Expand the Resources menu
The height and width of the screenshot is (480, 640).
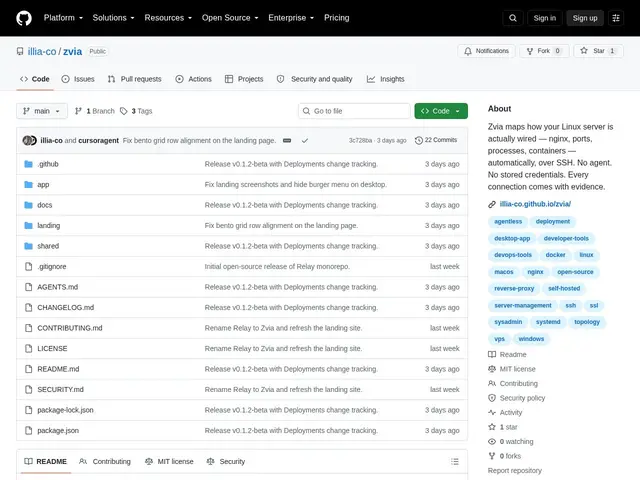(x=168, y=18)
